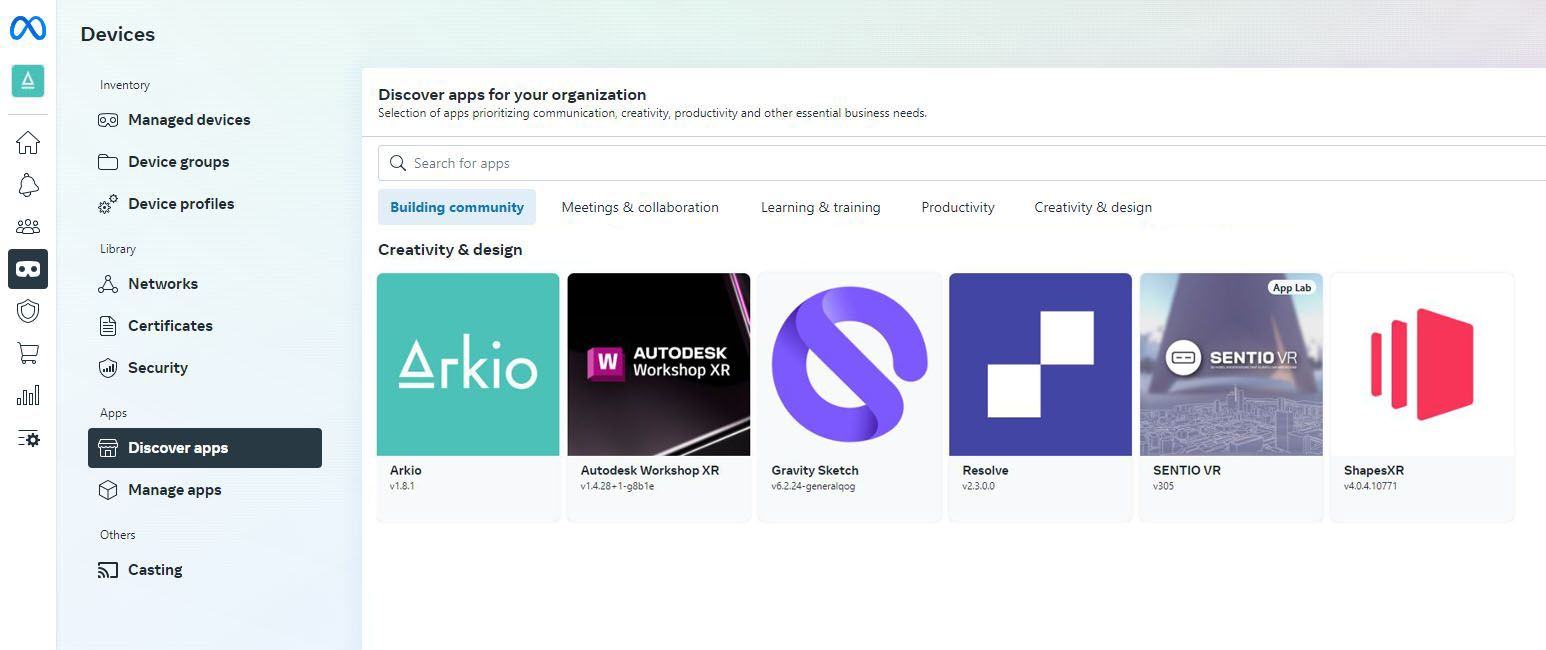
Task: Open the People icon in rail
Action: point(28,227)
